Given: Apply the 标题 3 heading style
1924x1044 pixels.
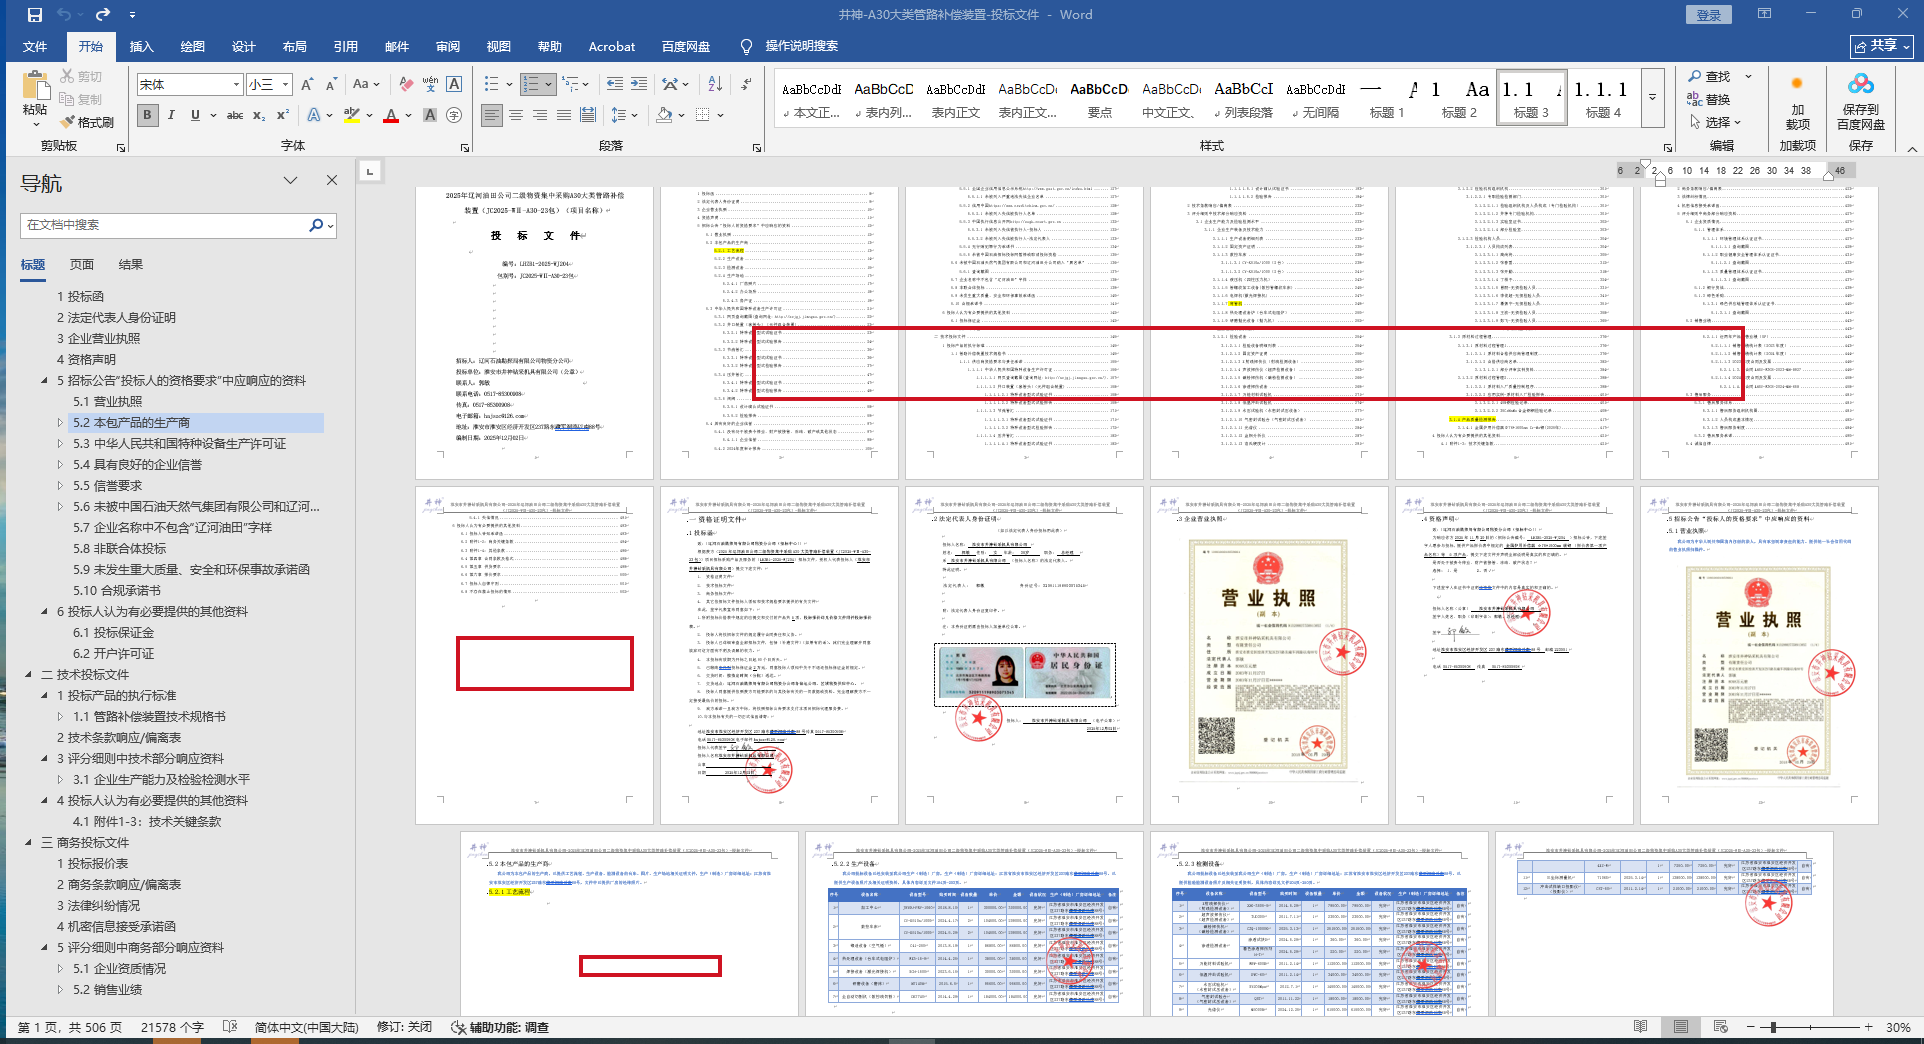Looking at the screenshot, I should [1530, 97].
